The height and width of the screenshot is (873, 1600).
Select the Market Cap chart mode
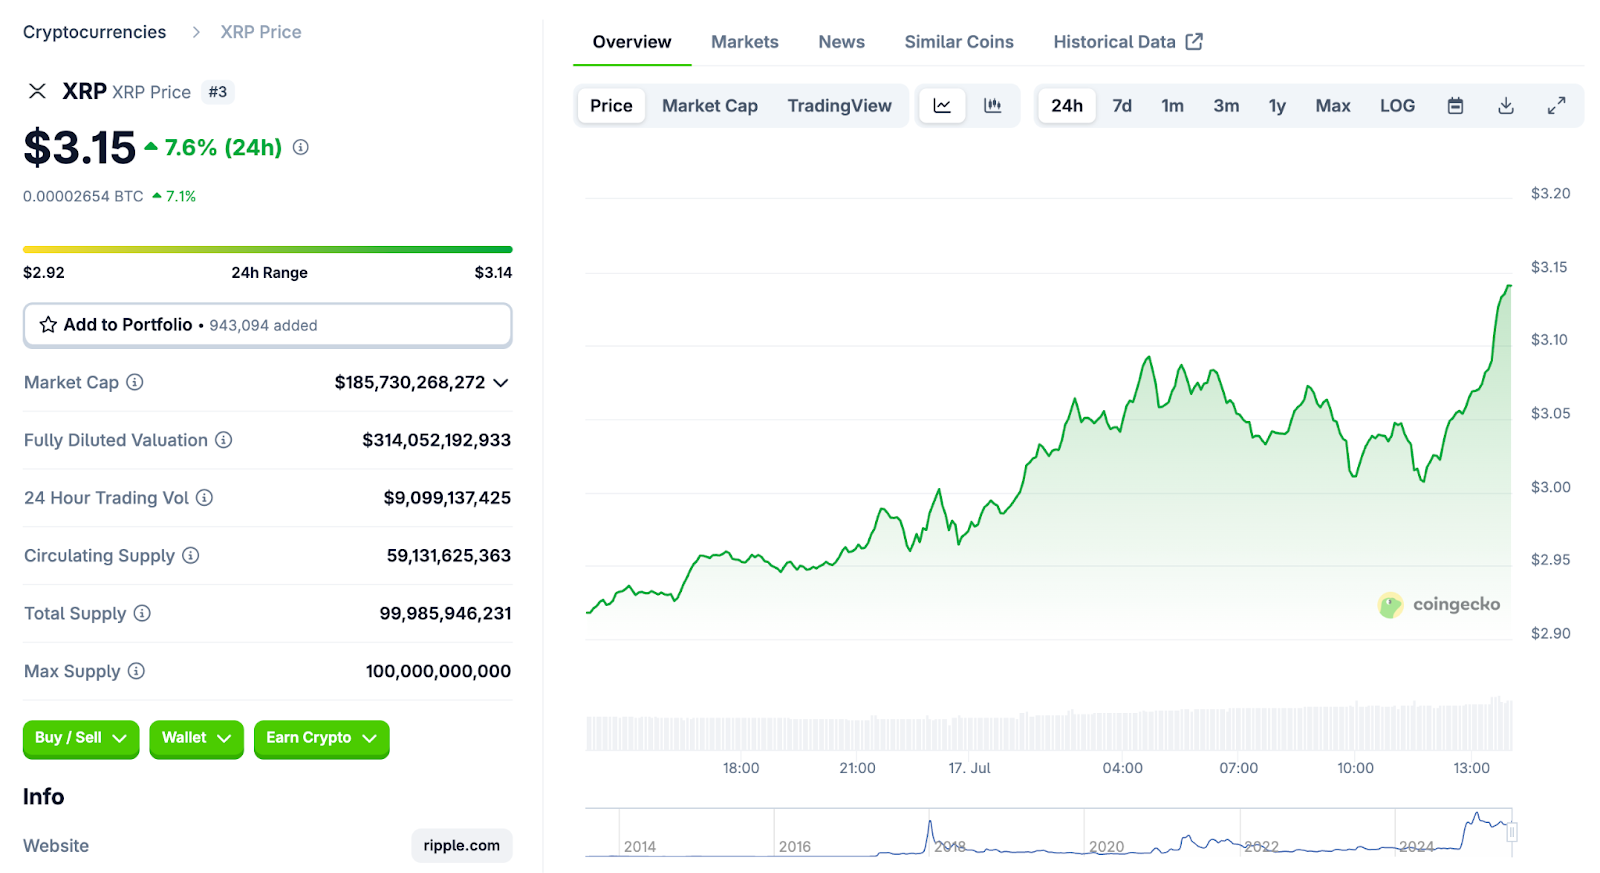point(710,106)
